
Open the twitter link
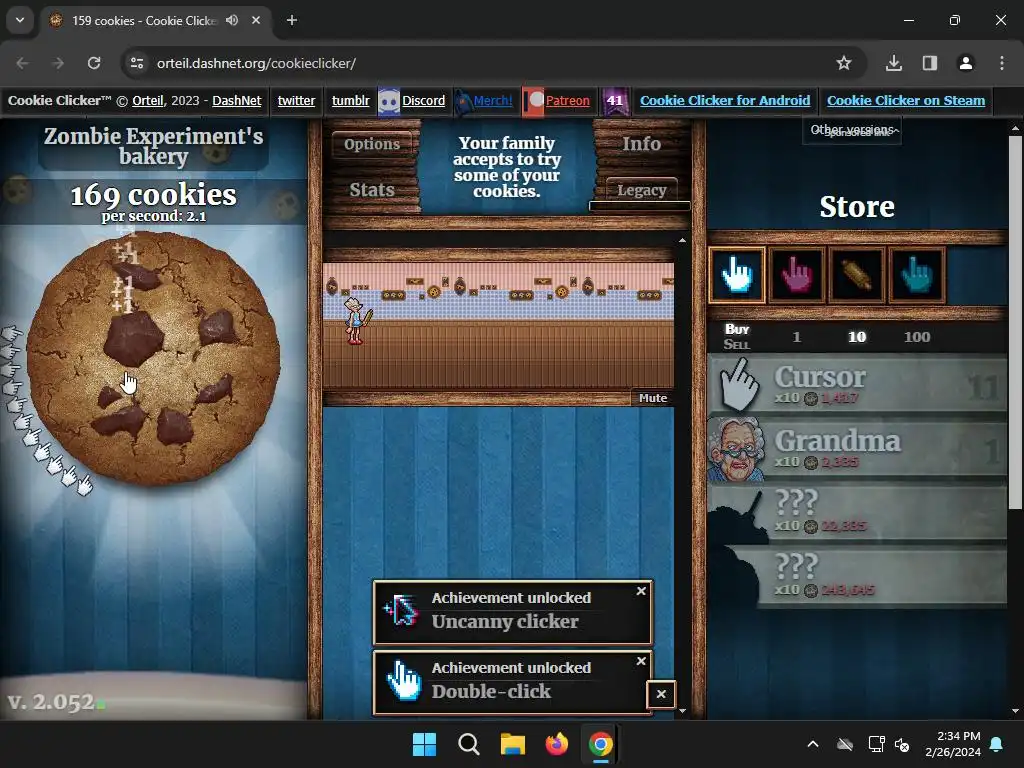click(296, 101)
